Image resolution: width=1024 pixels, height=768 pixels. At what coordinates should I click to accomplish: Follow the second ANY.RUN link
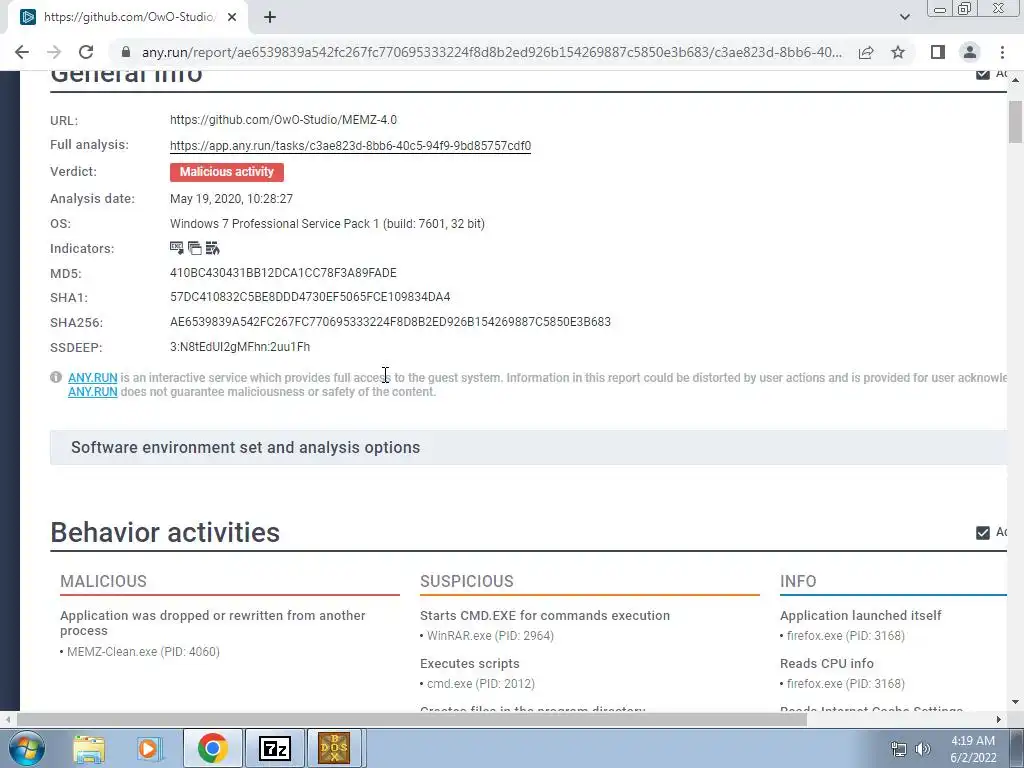[93, 392]
